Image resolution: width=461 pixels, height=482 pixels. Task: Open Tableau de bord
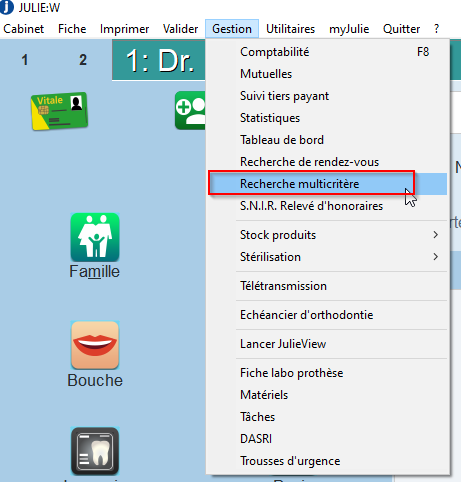point(328,140)
